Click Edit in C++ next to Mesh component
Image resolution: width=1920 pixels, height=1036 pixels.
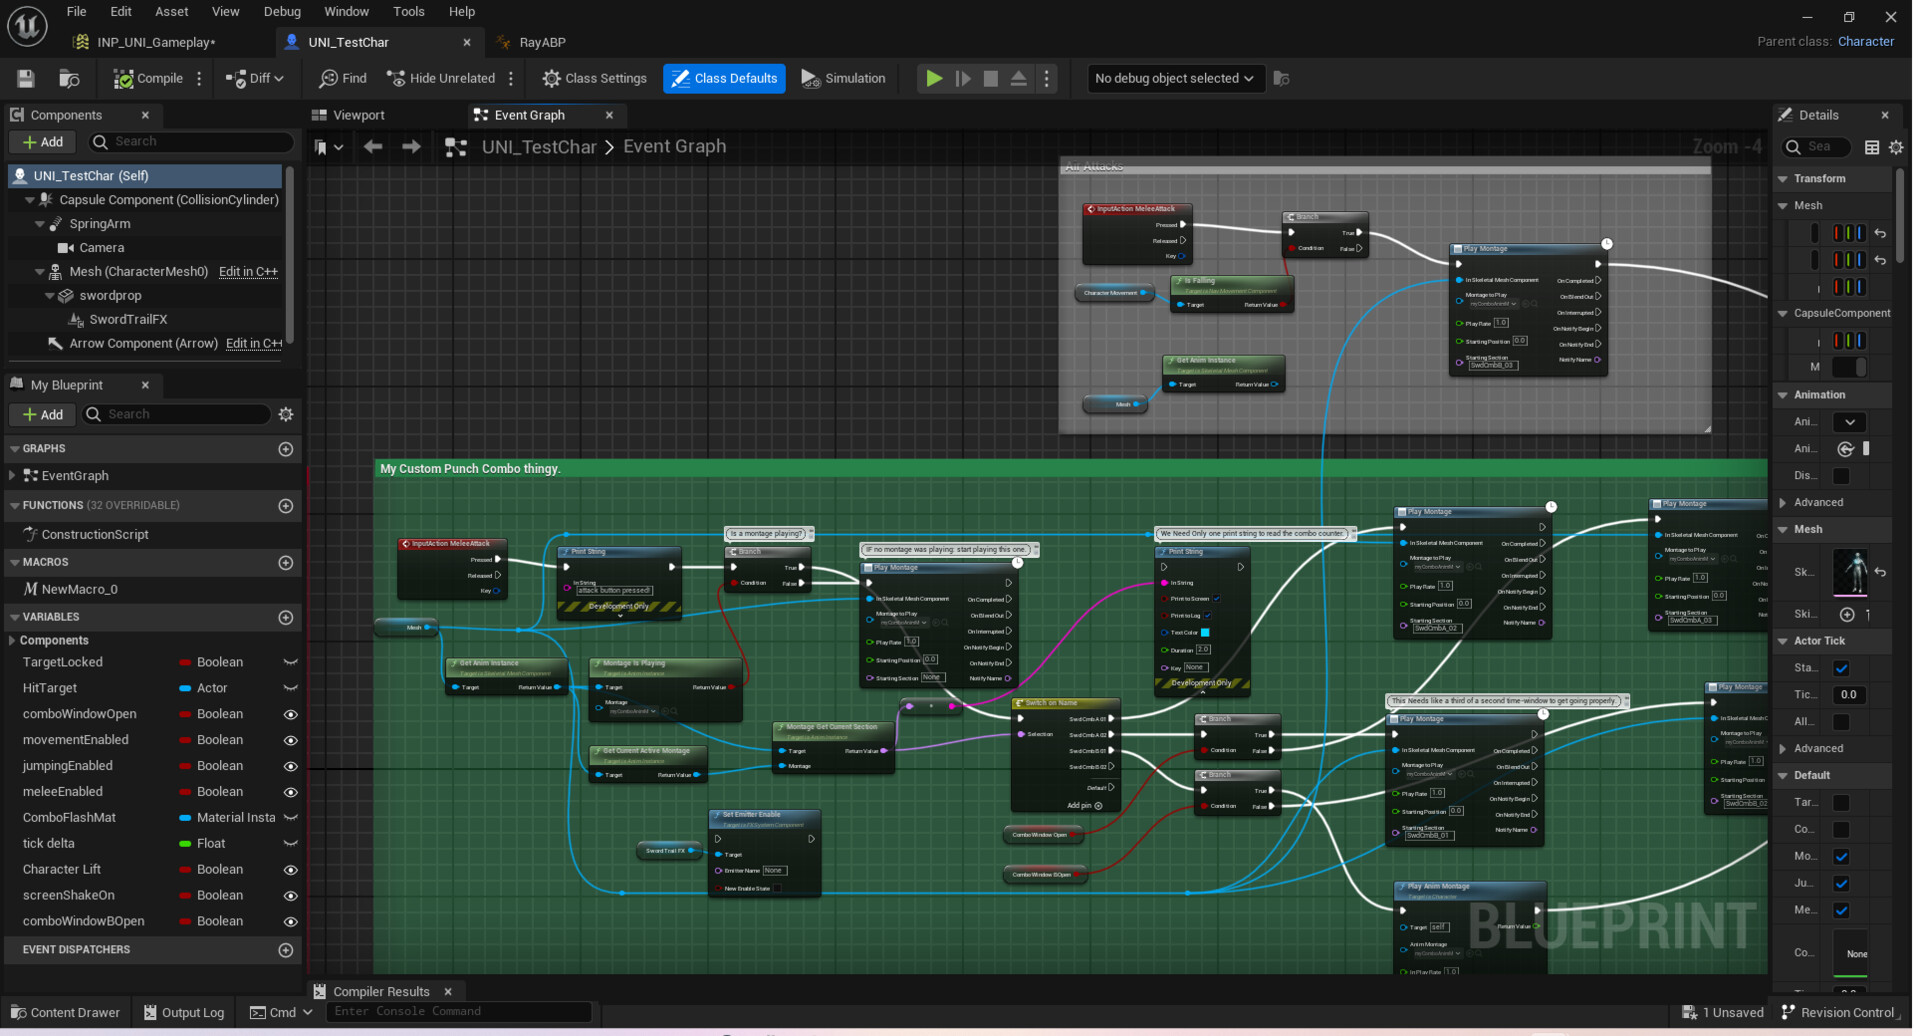pyautogui.click(x=247, y=271)
